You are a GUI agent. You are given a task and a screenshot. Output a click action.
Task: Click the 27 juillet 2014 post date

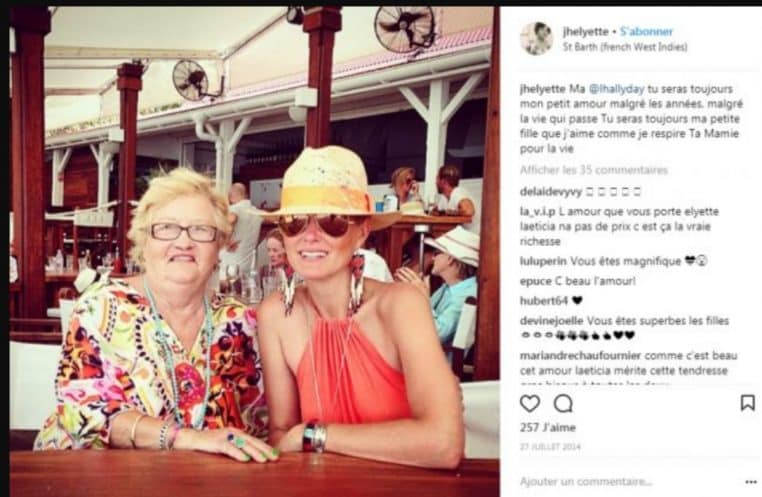(550, 446)
